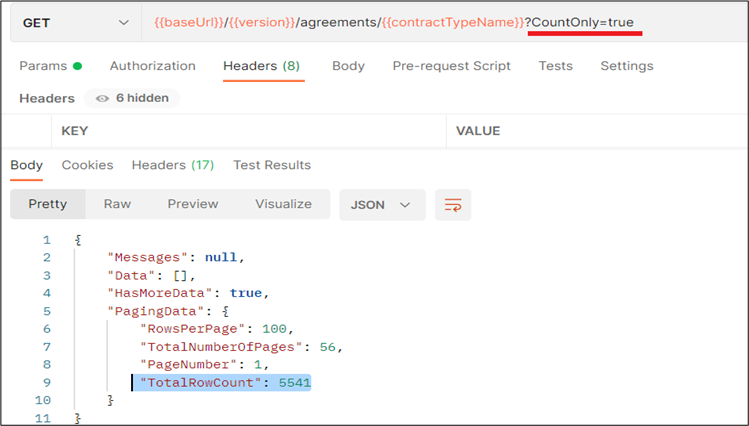The image size is (749, 426).
Task: Toggle the line wrap icon
Action: point(453,204)
